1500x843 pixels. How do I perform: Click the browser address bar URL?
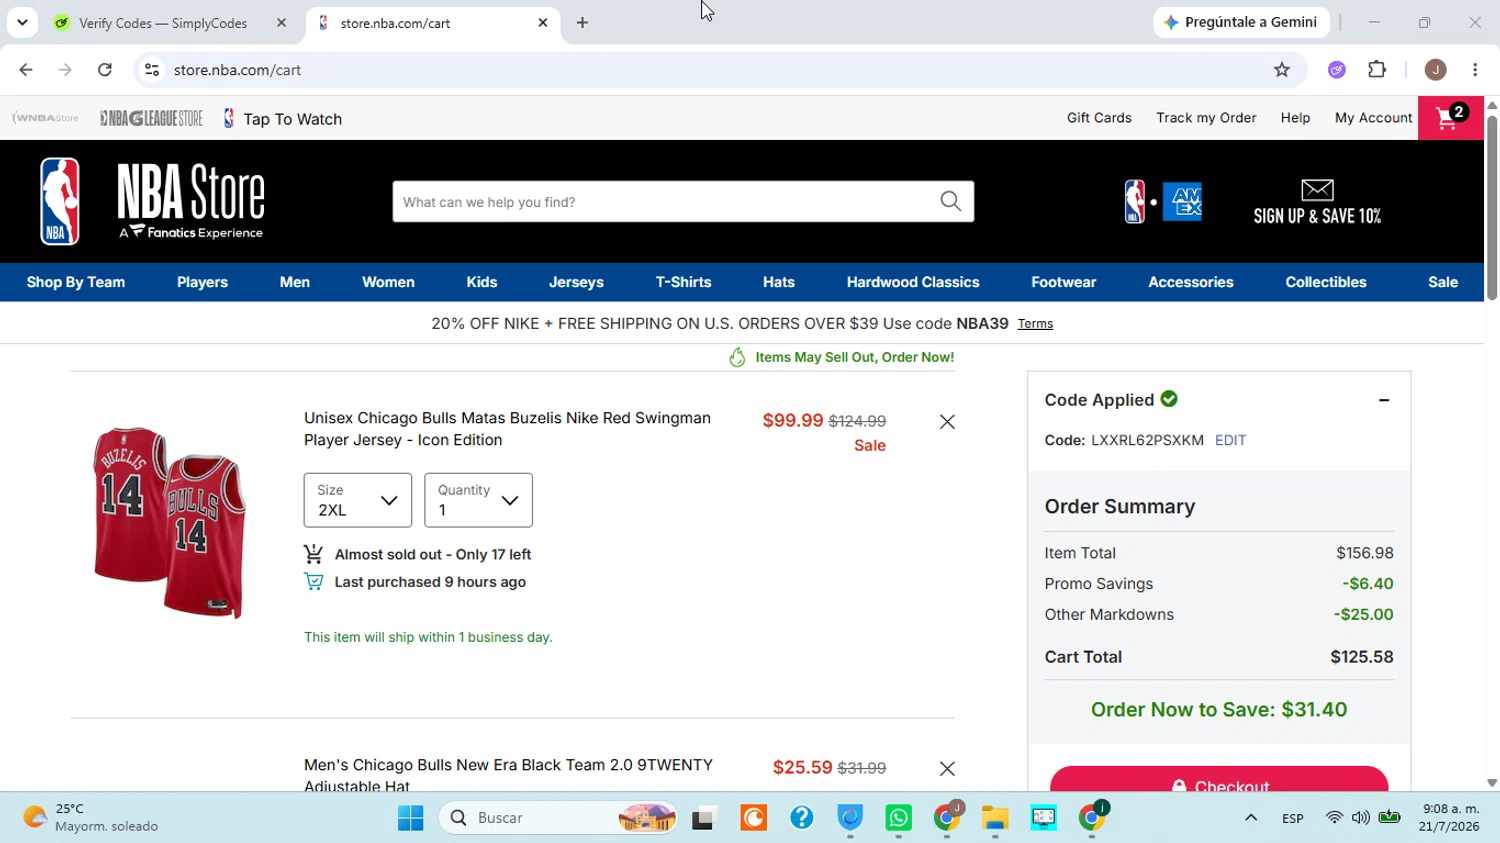(238, 70)
